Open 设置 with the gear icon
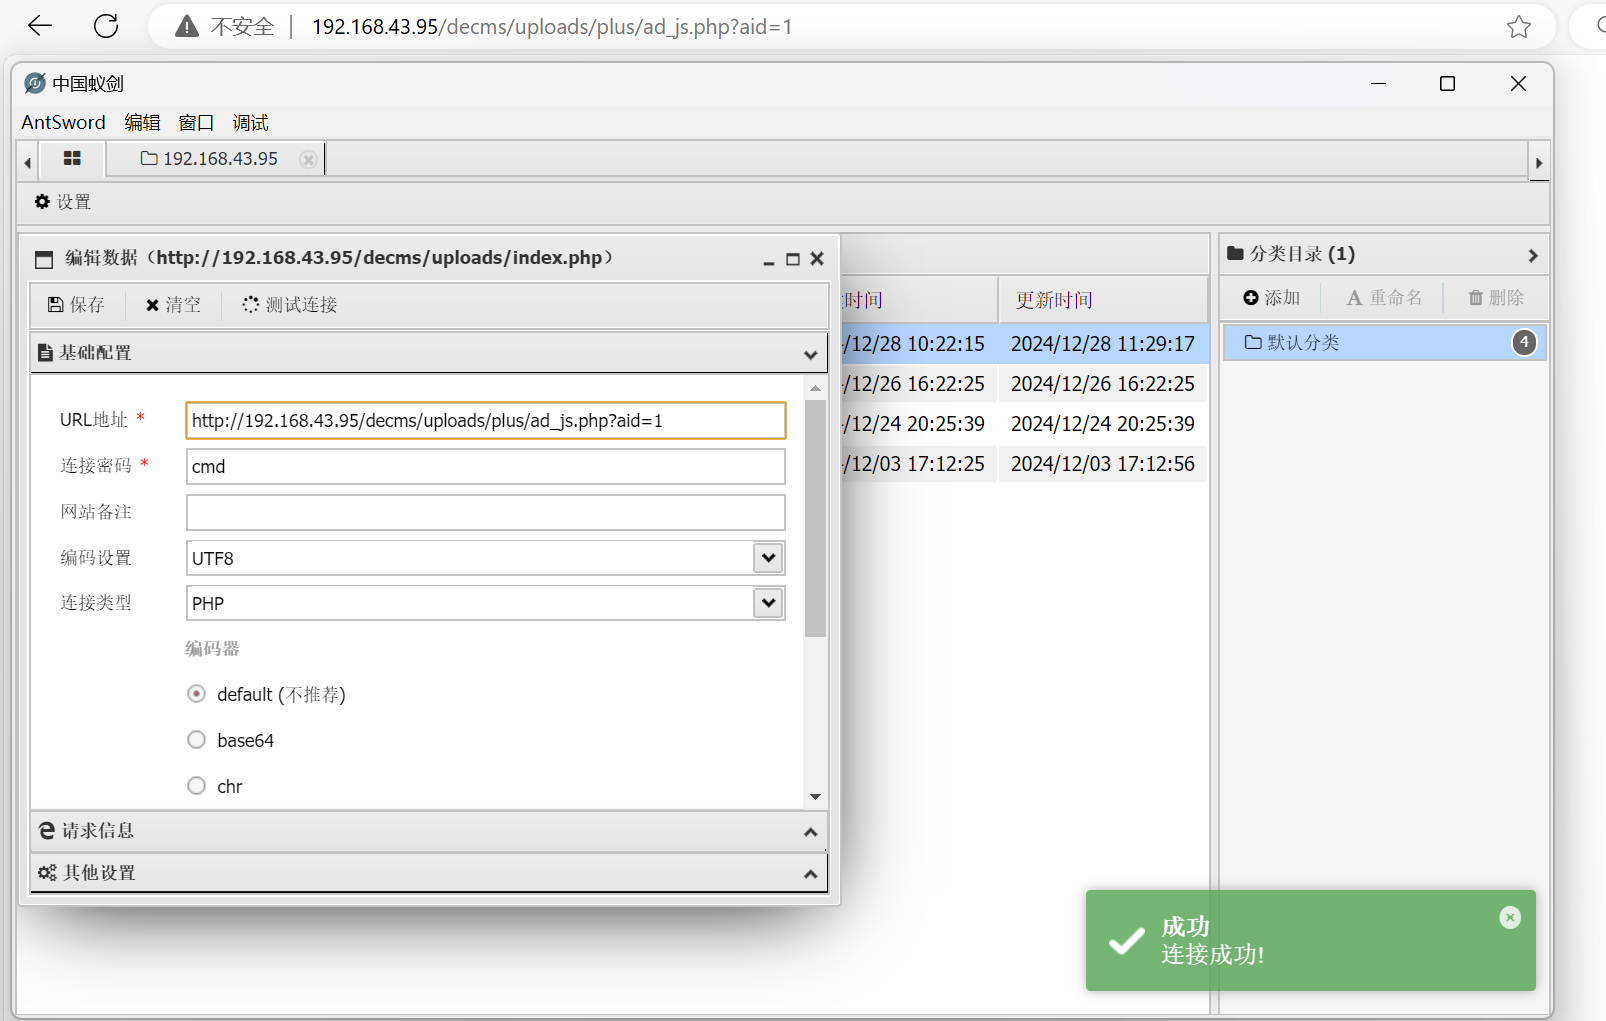Viewport: 1606px width, 1021px height. [x=62, y=202]
